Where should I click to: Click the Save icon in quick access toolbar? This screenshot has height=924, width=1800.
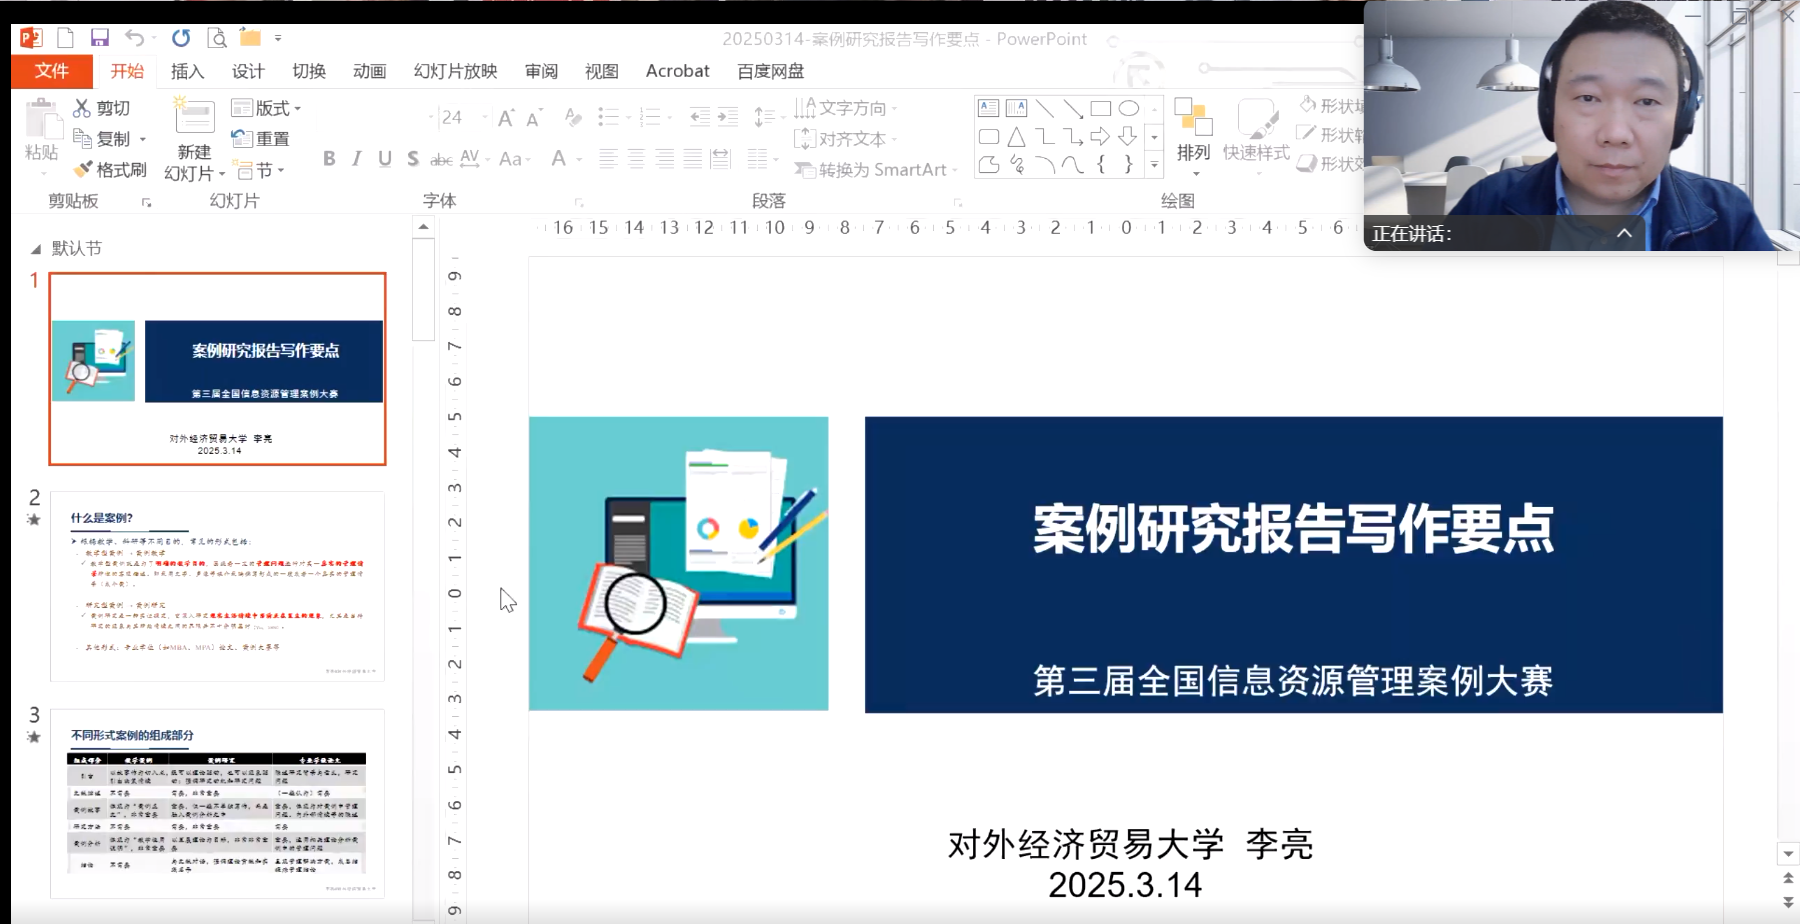coord(99,38)
